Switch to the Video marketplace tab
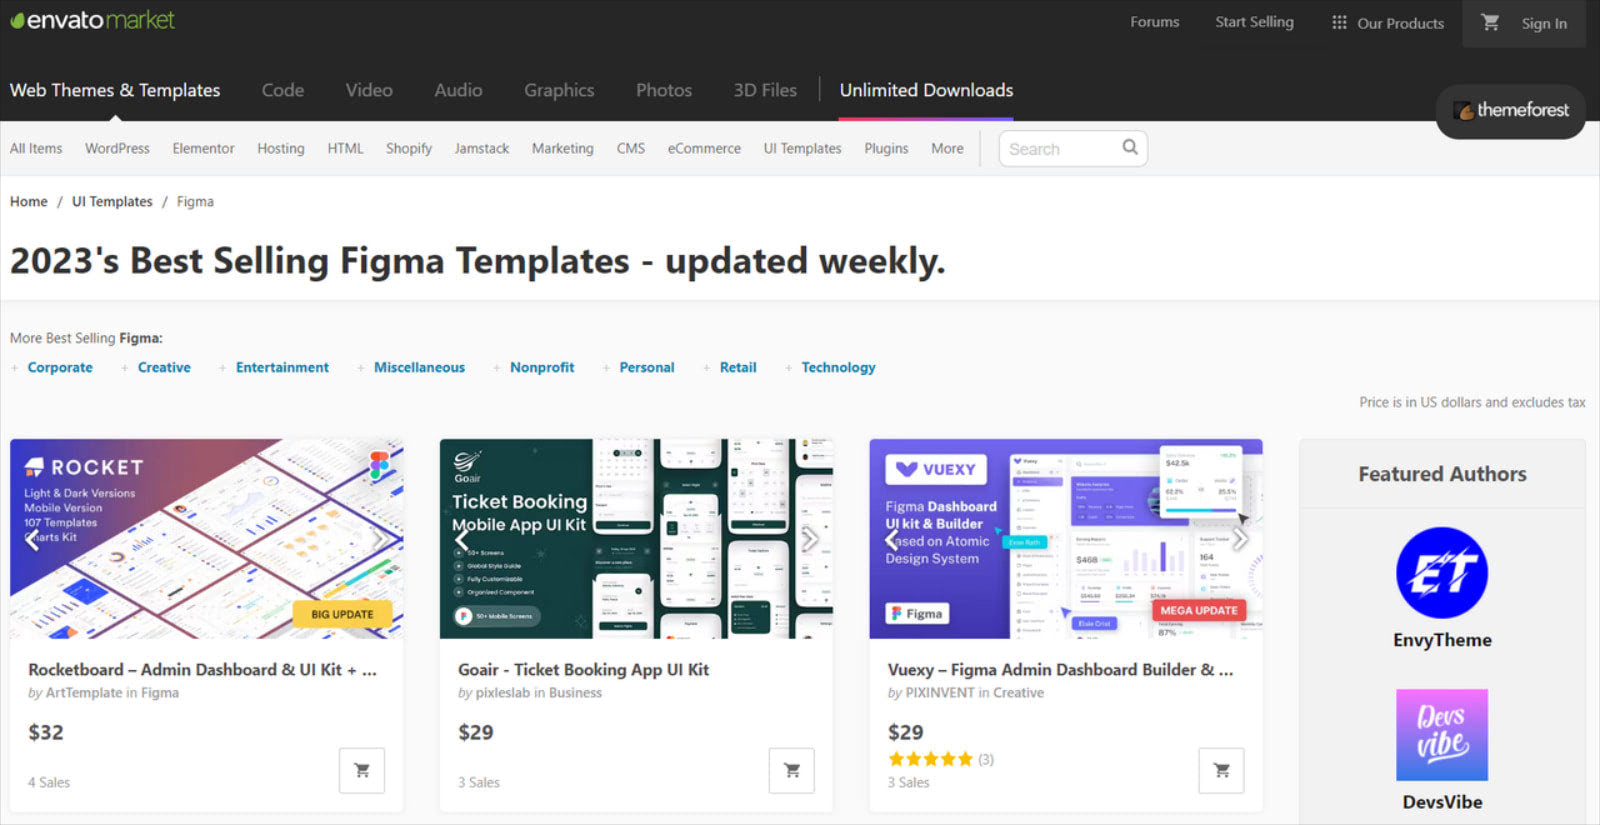This screenshot has height=825, width=1600. coord(369,90)
